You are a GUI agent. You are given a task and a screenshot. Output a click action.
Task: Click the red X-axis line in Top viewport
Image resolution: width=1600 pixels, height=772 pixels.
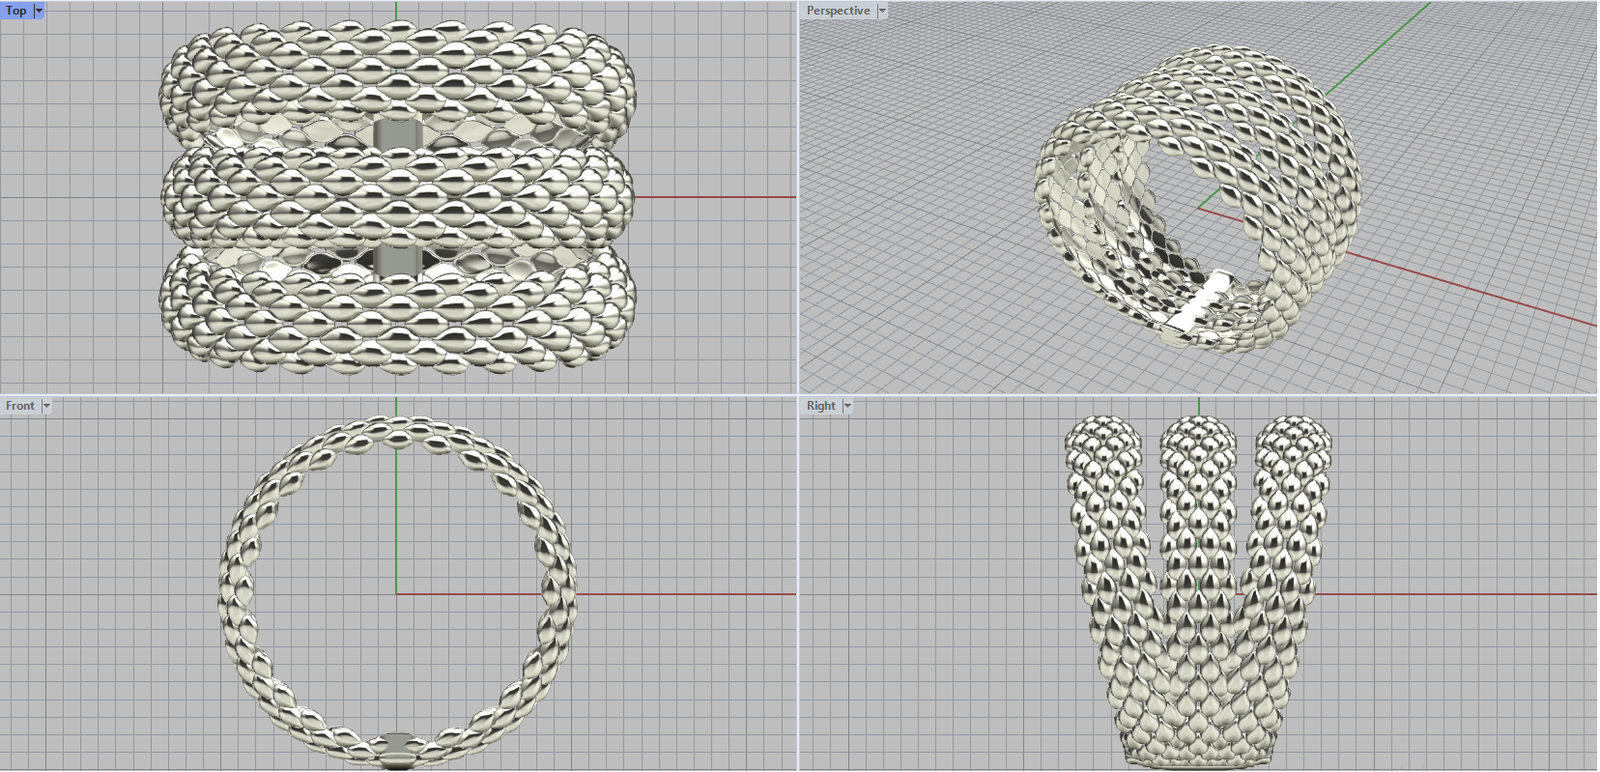point(715,197)
